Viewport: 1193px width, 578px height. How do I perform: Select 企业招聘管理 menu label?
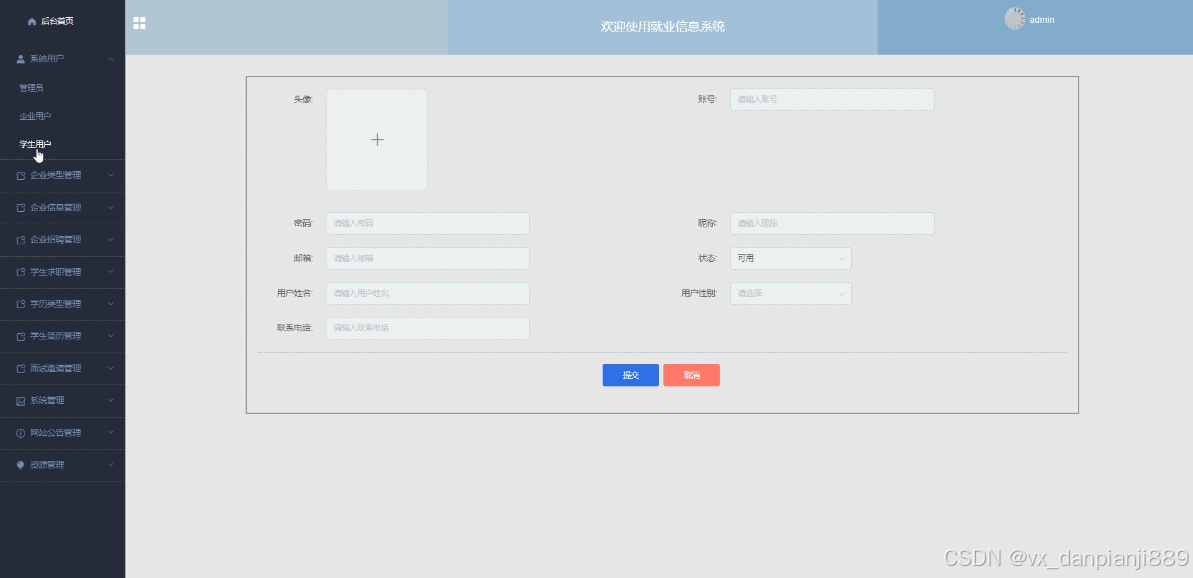(56, 240)
